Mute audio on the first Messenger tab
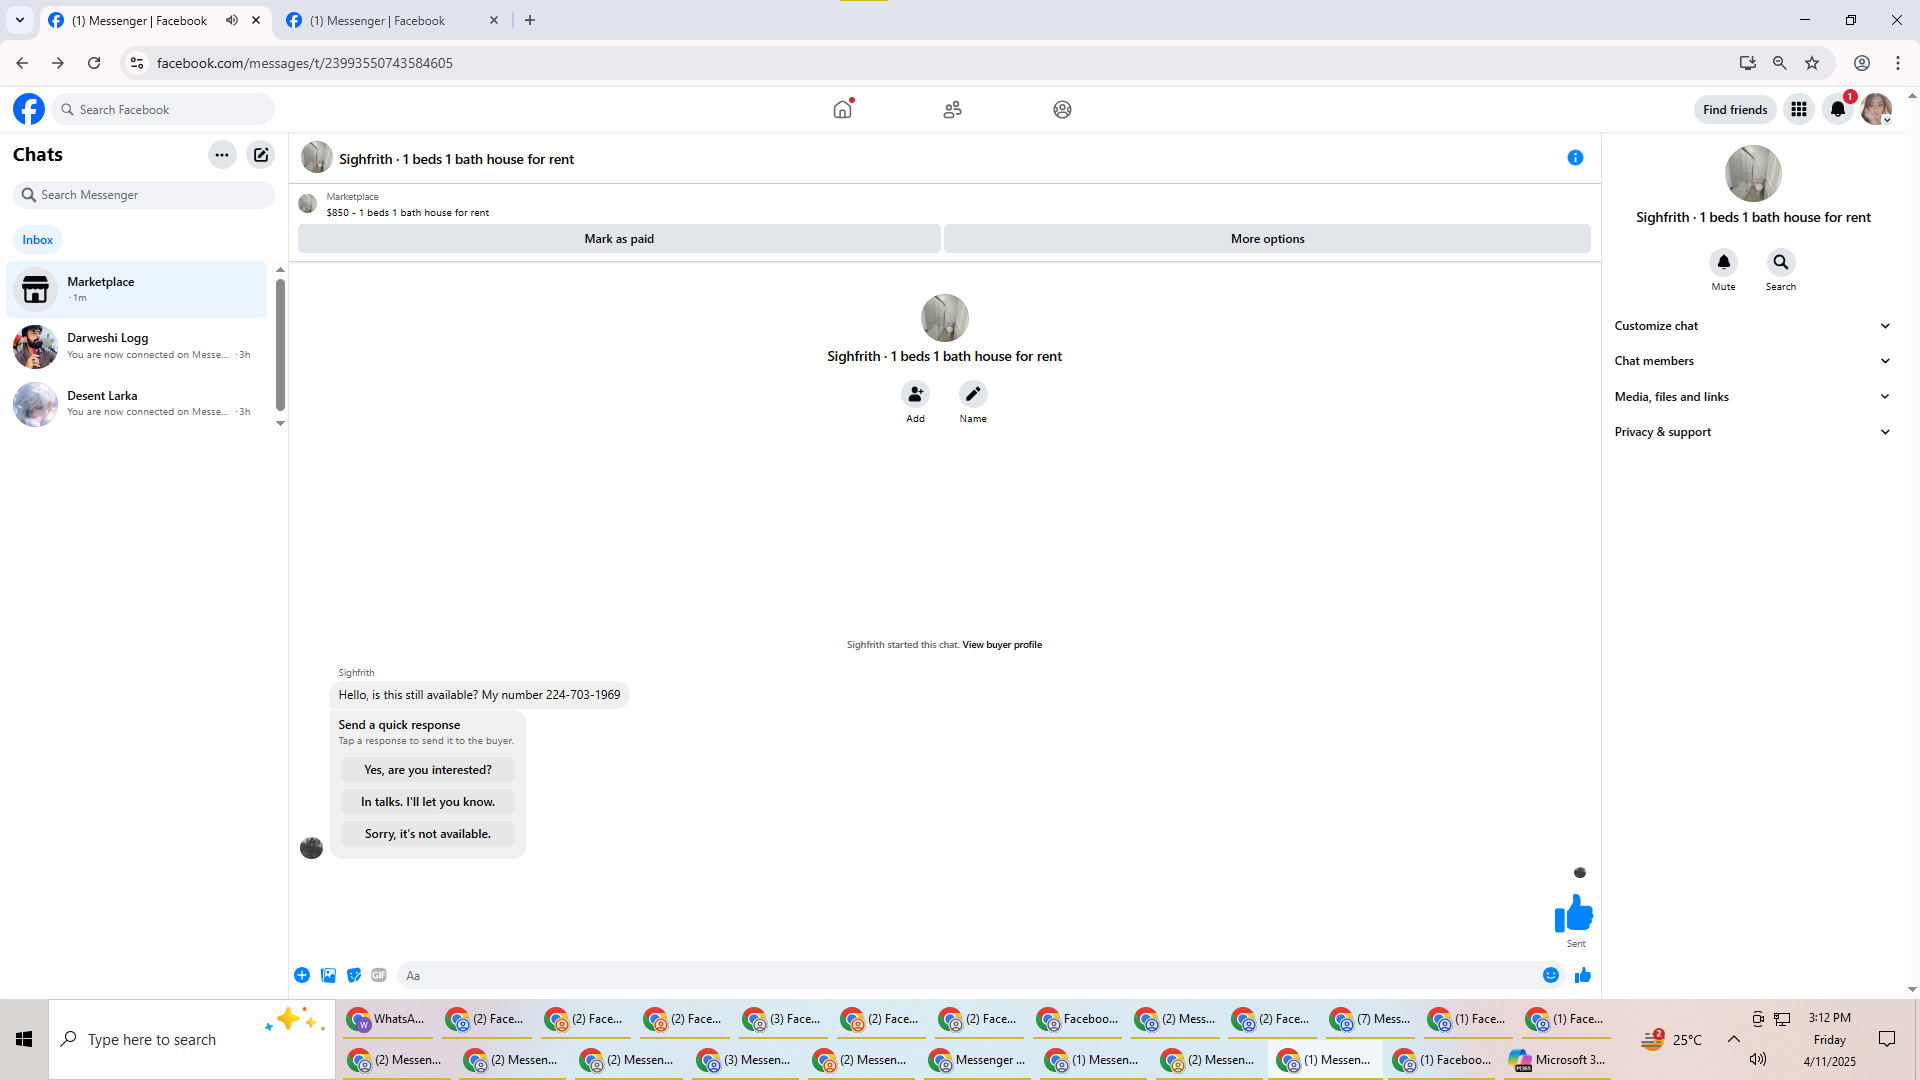The height and width of the screenshot is (1080, 1920). (232, 20)
